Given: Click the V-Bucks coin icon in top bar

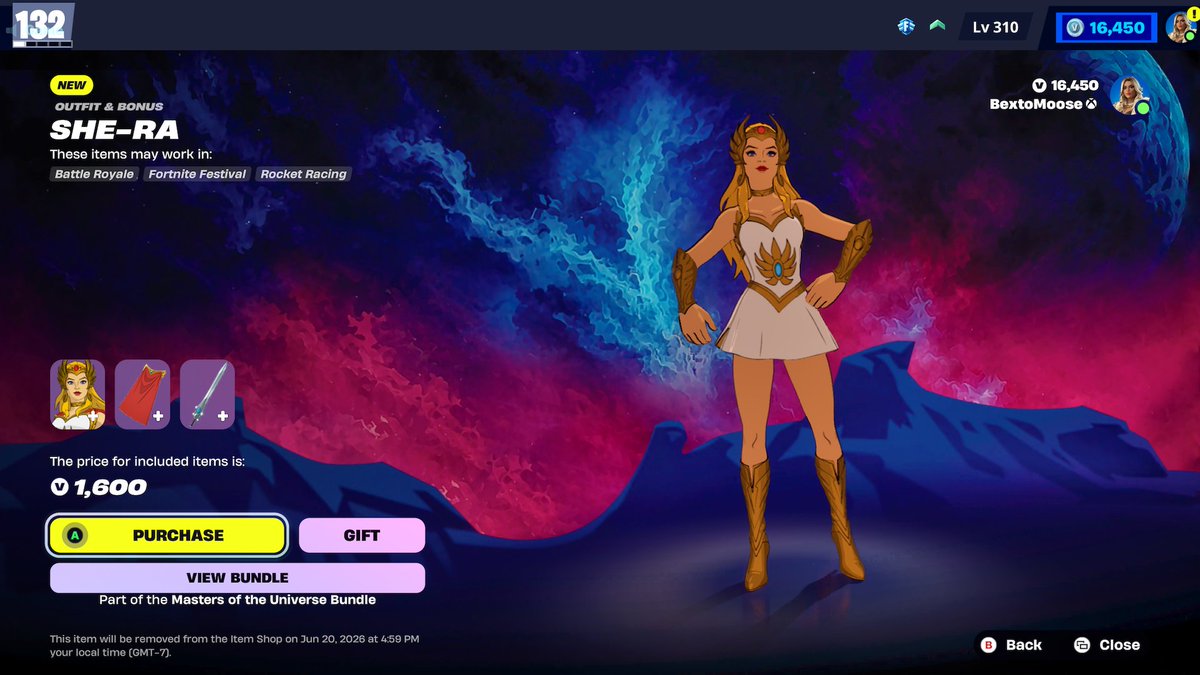Looking at the screenshot, I should pyautogui.click(x=1075, y=28).
